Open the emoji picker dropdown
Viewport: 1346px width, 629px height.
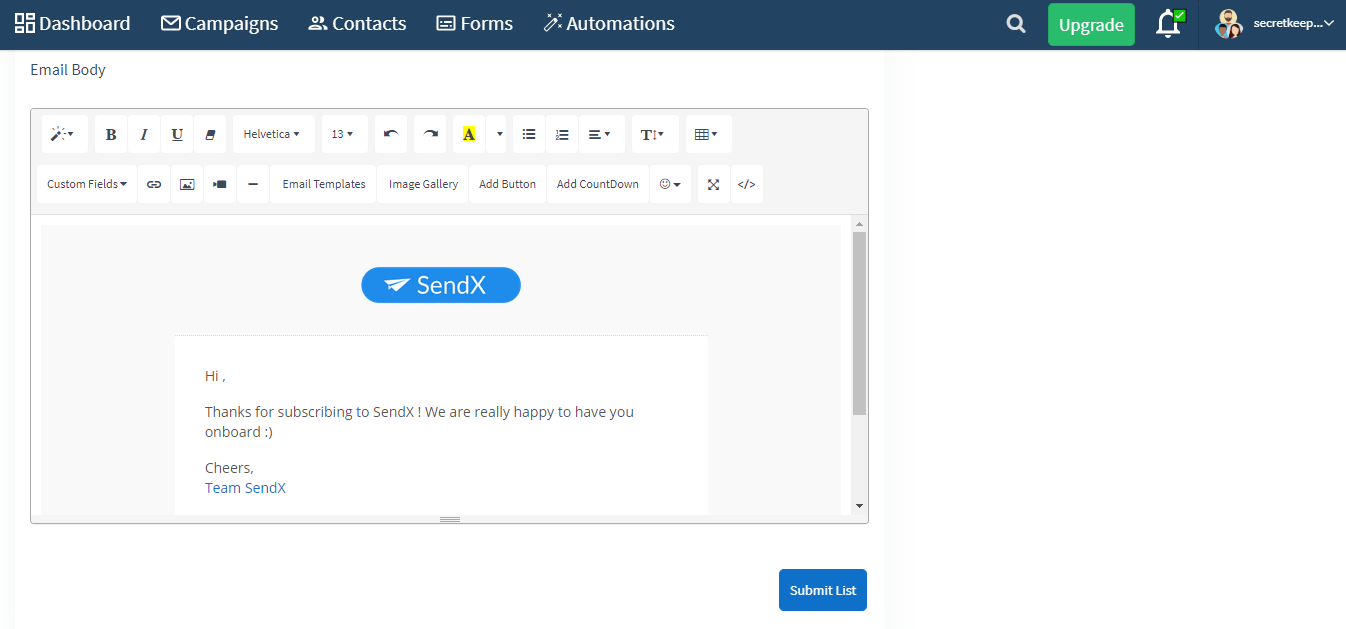(x=670, y=184)
